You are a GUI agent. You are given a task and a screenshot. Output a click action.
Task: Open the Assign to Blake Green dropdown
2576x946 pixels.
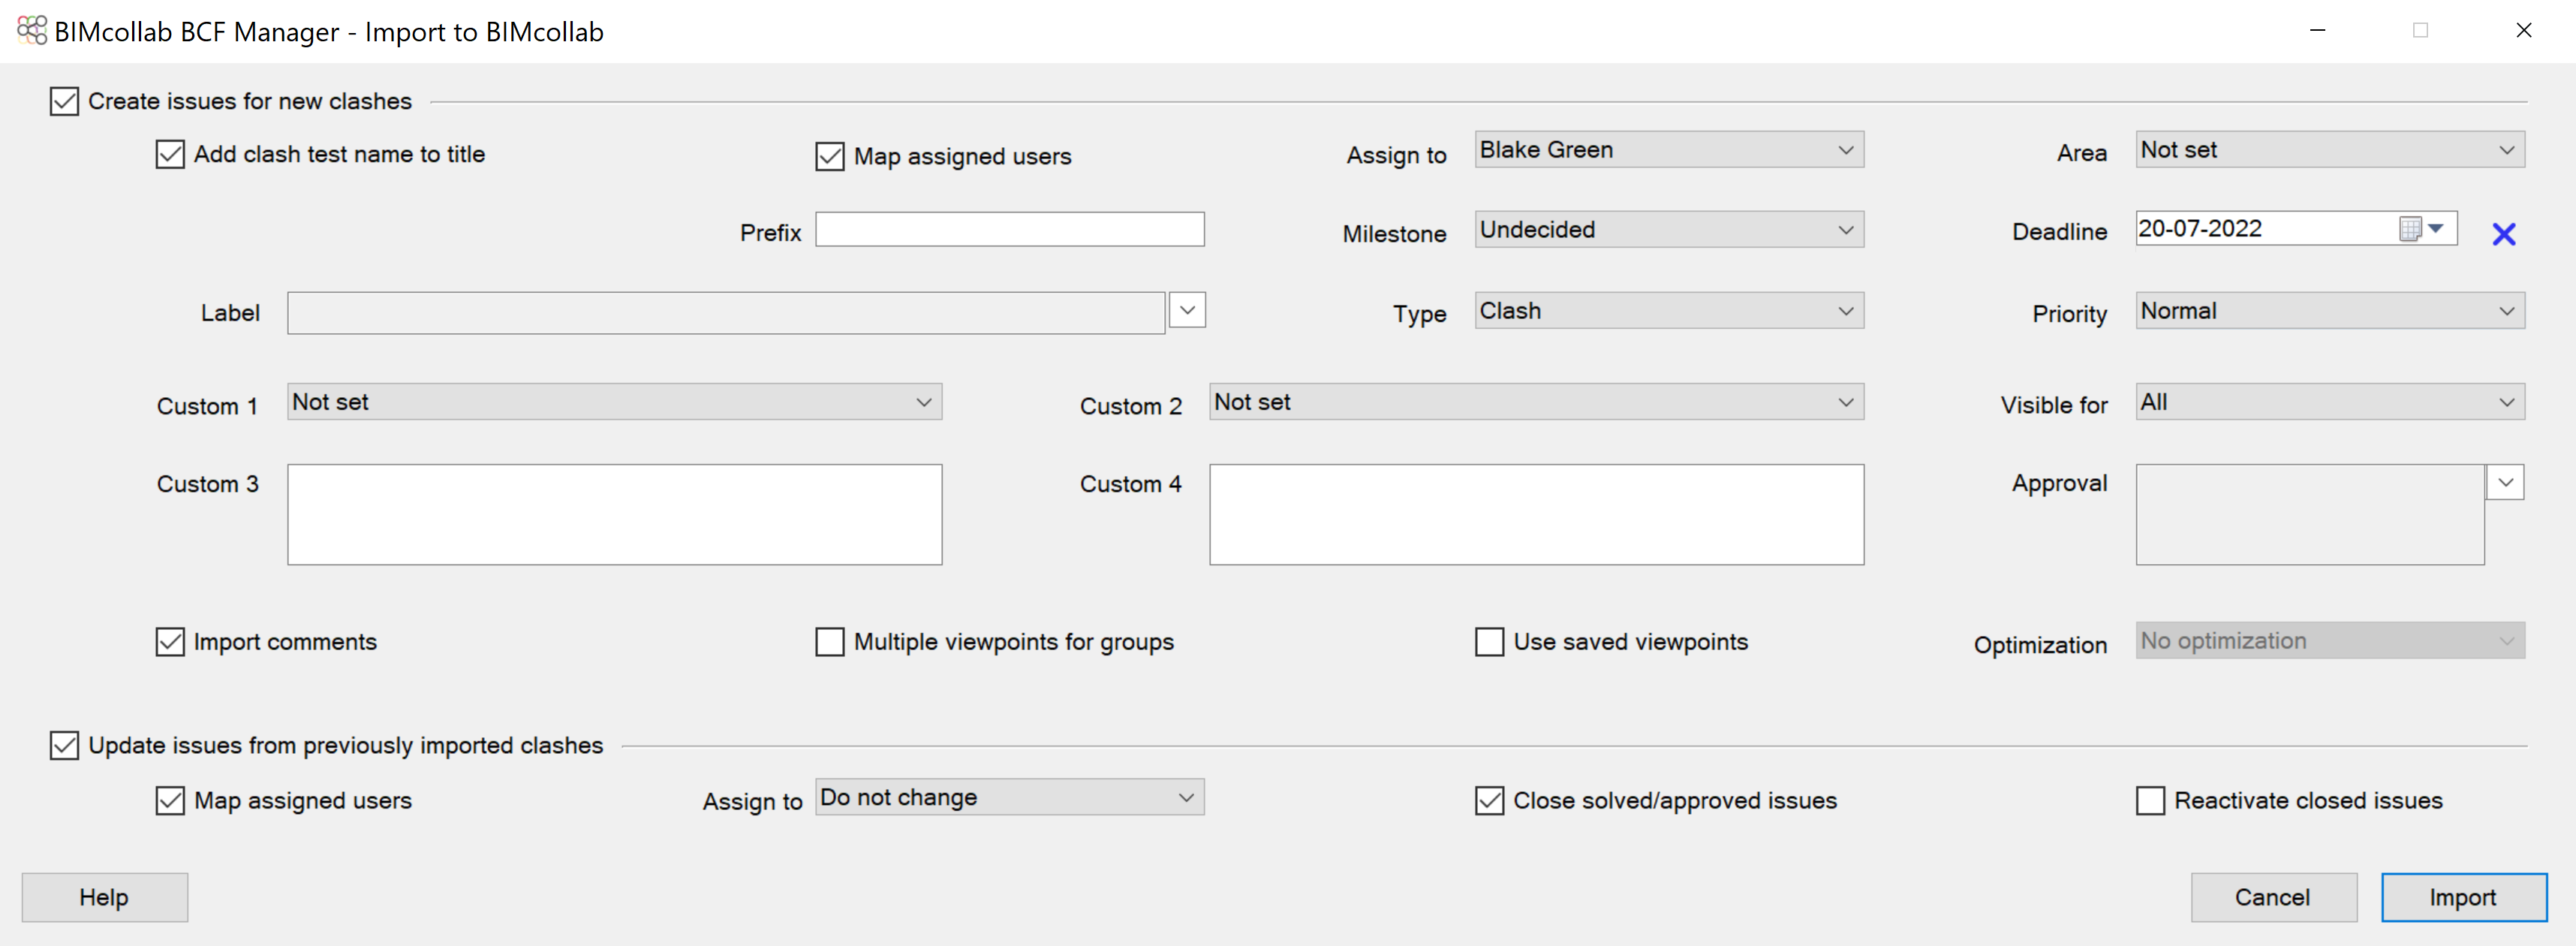1669,150
